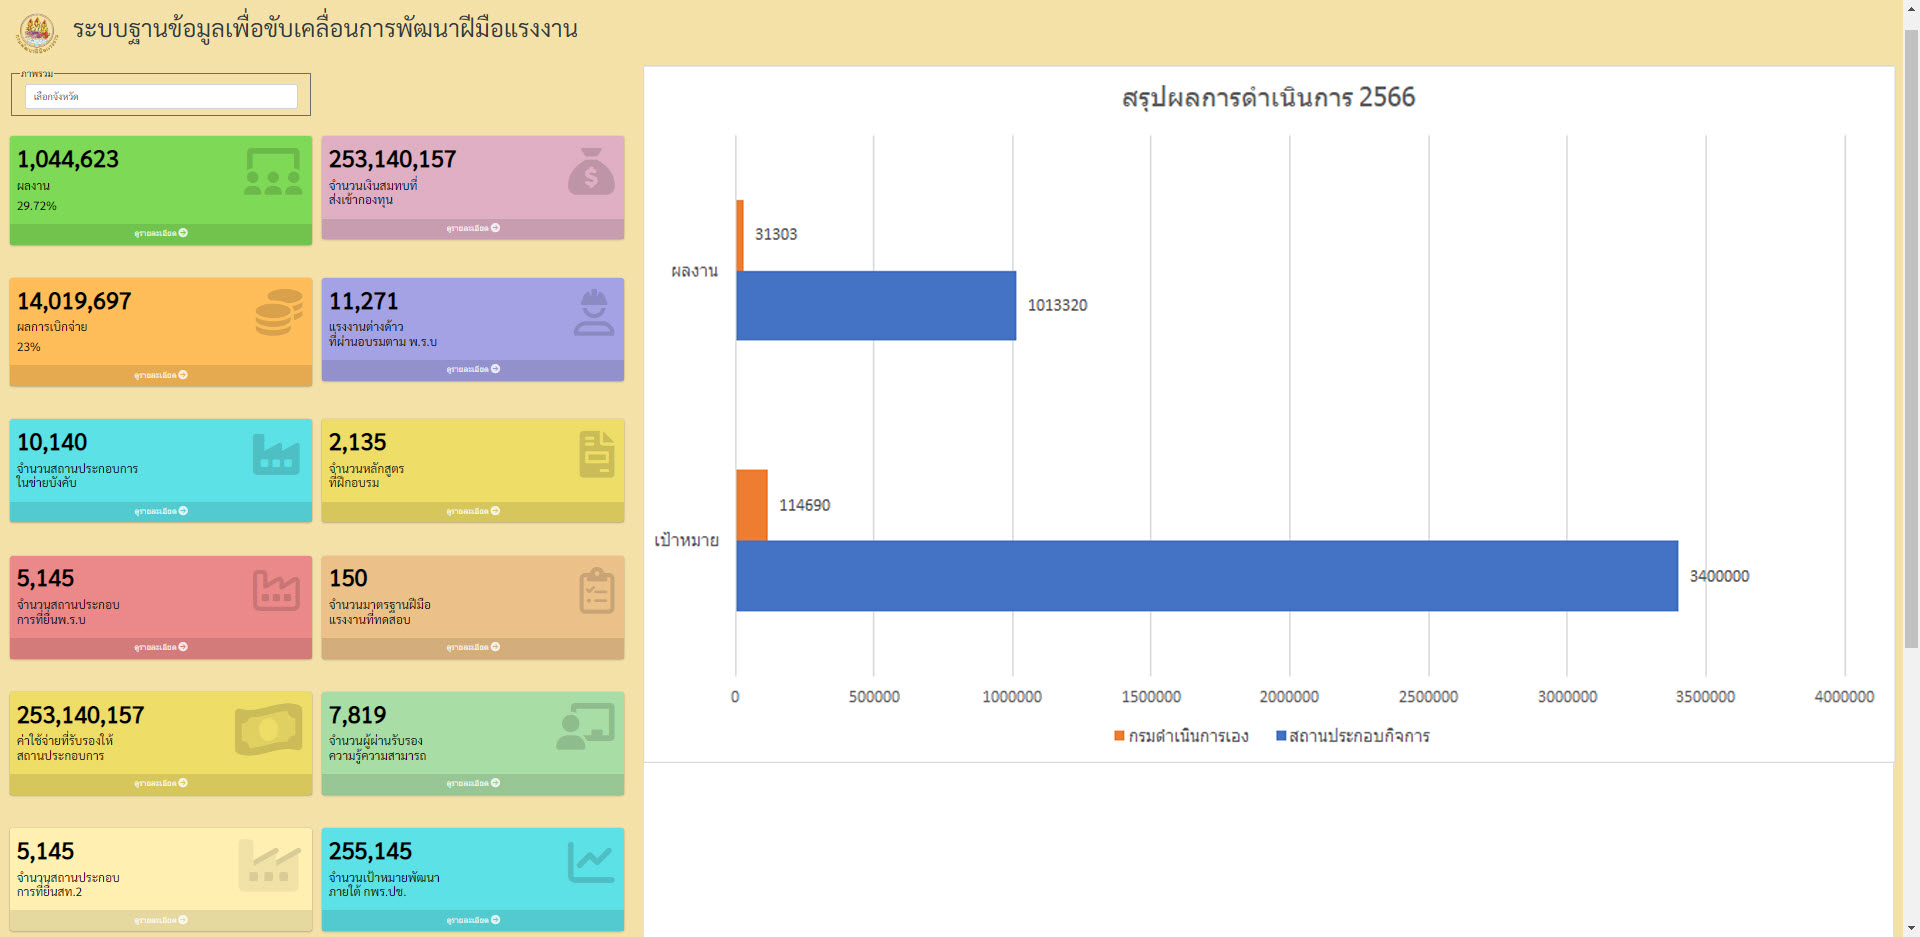
Task: Click the vertical page scrollbar
Action: point(1910,340)
